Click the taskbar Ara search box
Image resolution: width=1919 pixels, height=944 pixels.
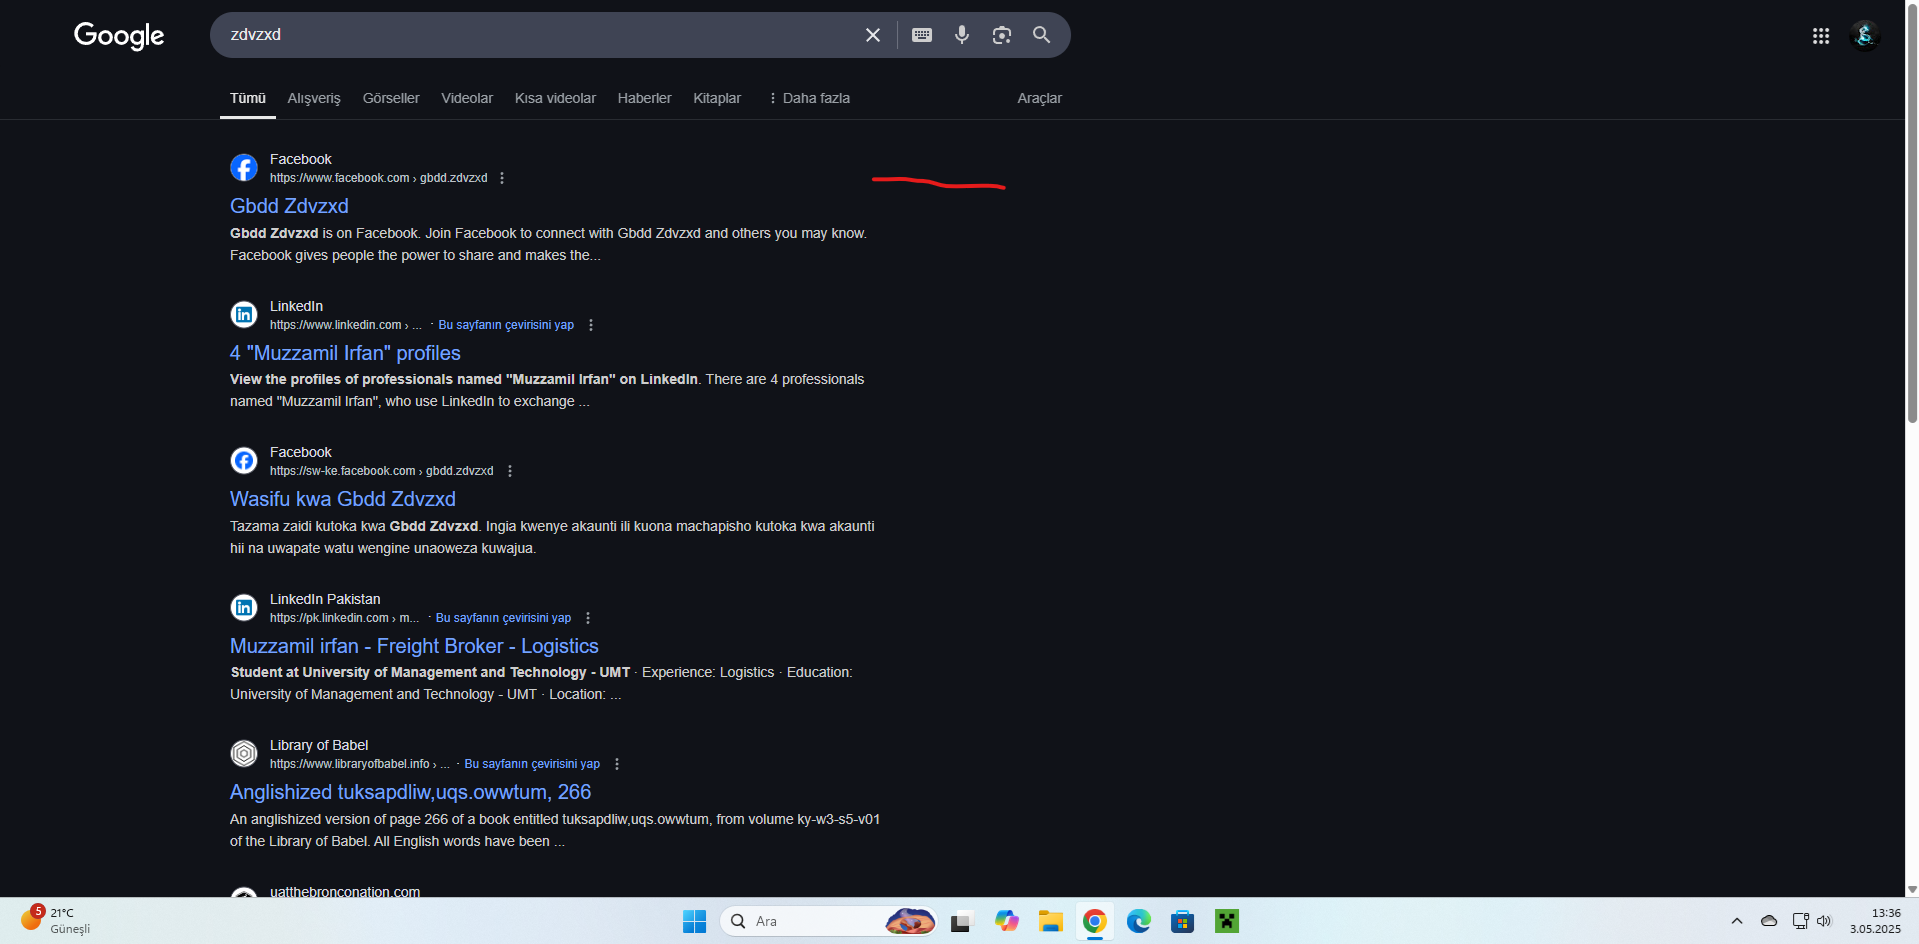(x=828, y=921)
